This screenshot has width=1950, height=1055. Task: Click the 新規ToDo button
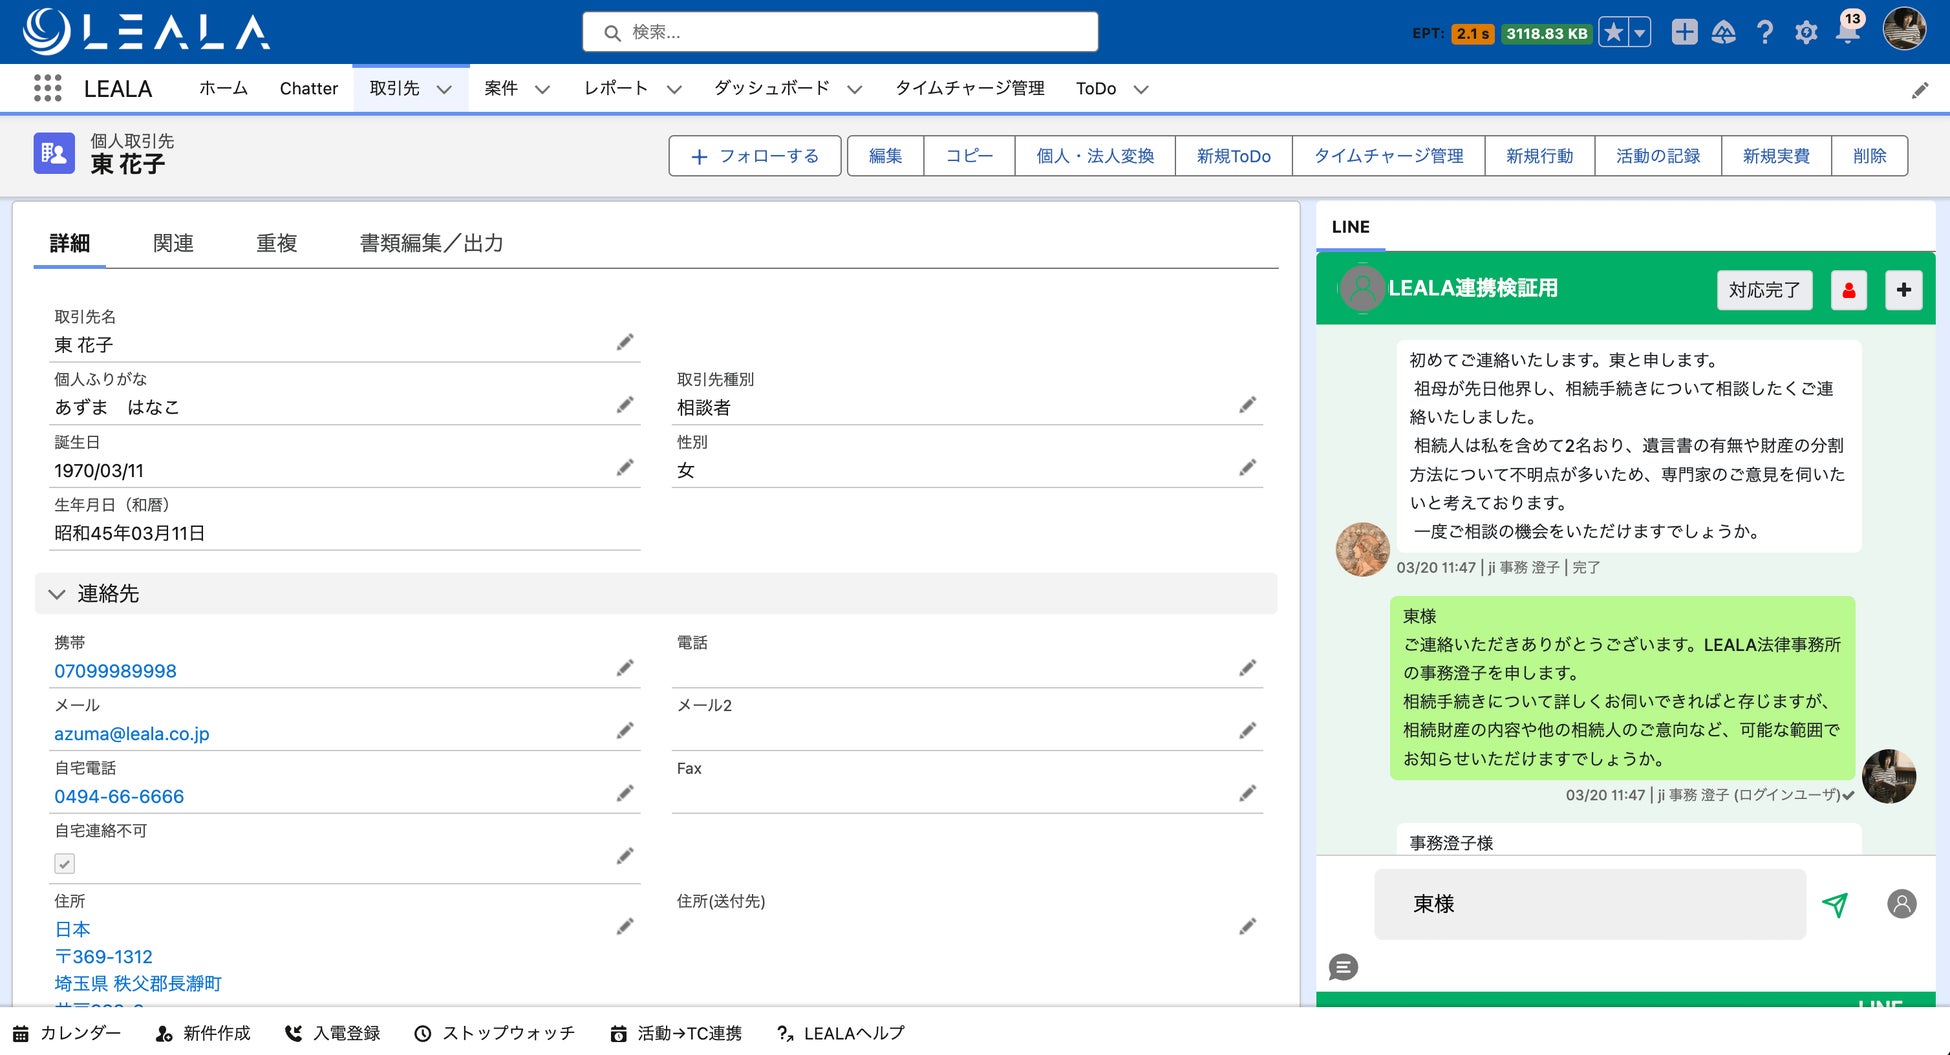pos(1234,156)
